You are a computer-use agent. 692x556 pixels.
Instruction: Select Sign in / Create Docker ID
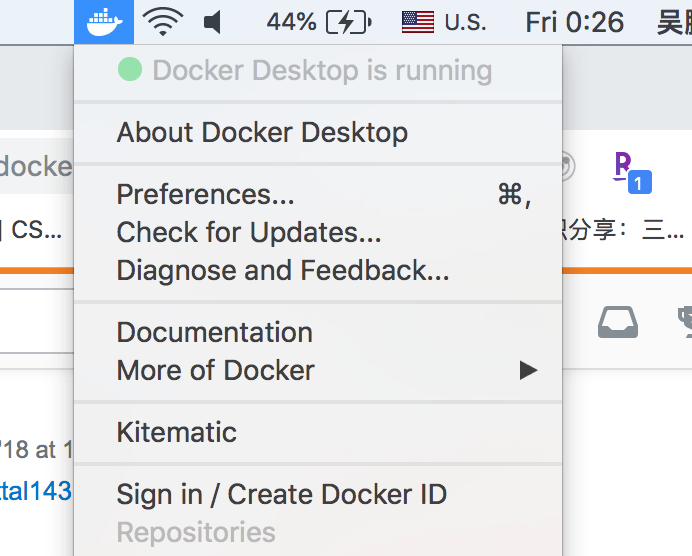(x=282, y=494)
